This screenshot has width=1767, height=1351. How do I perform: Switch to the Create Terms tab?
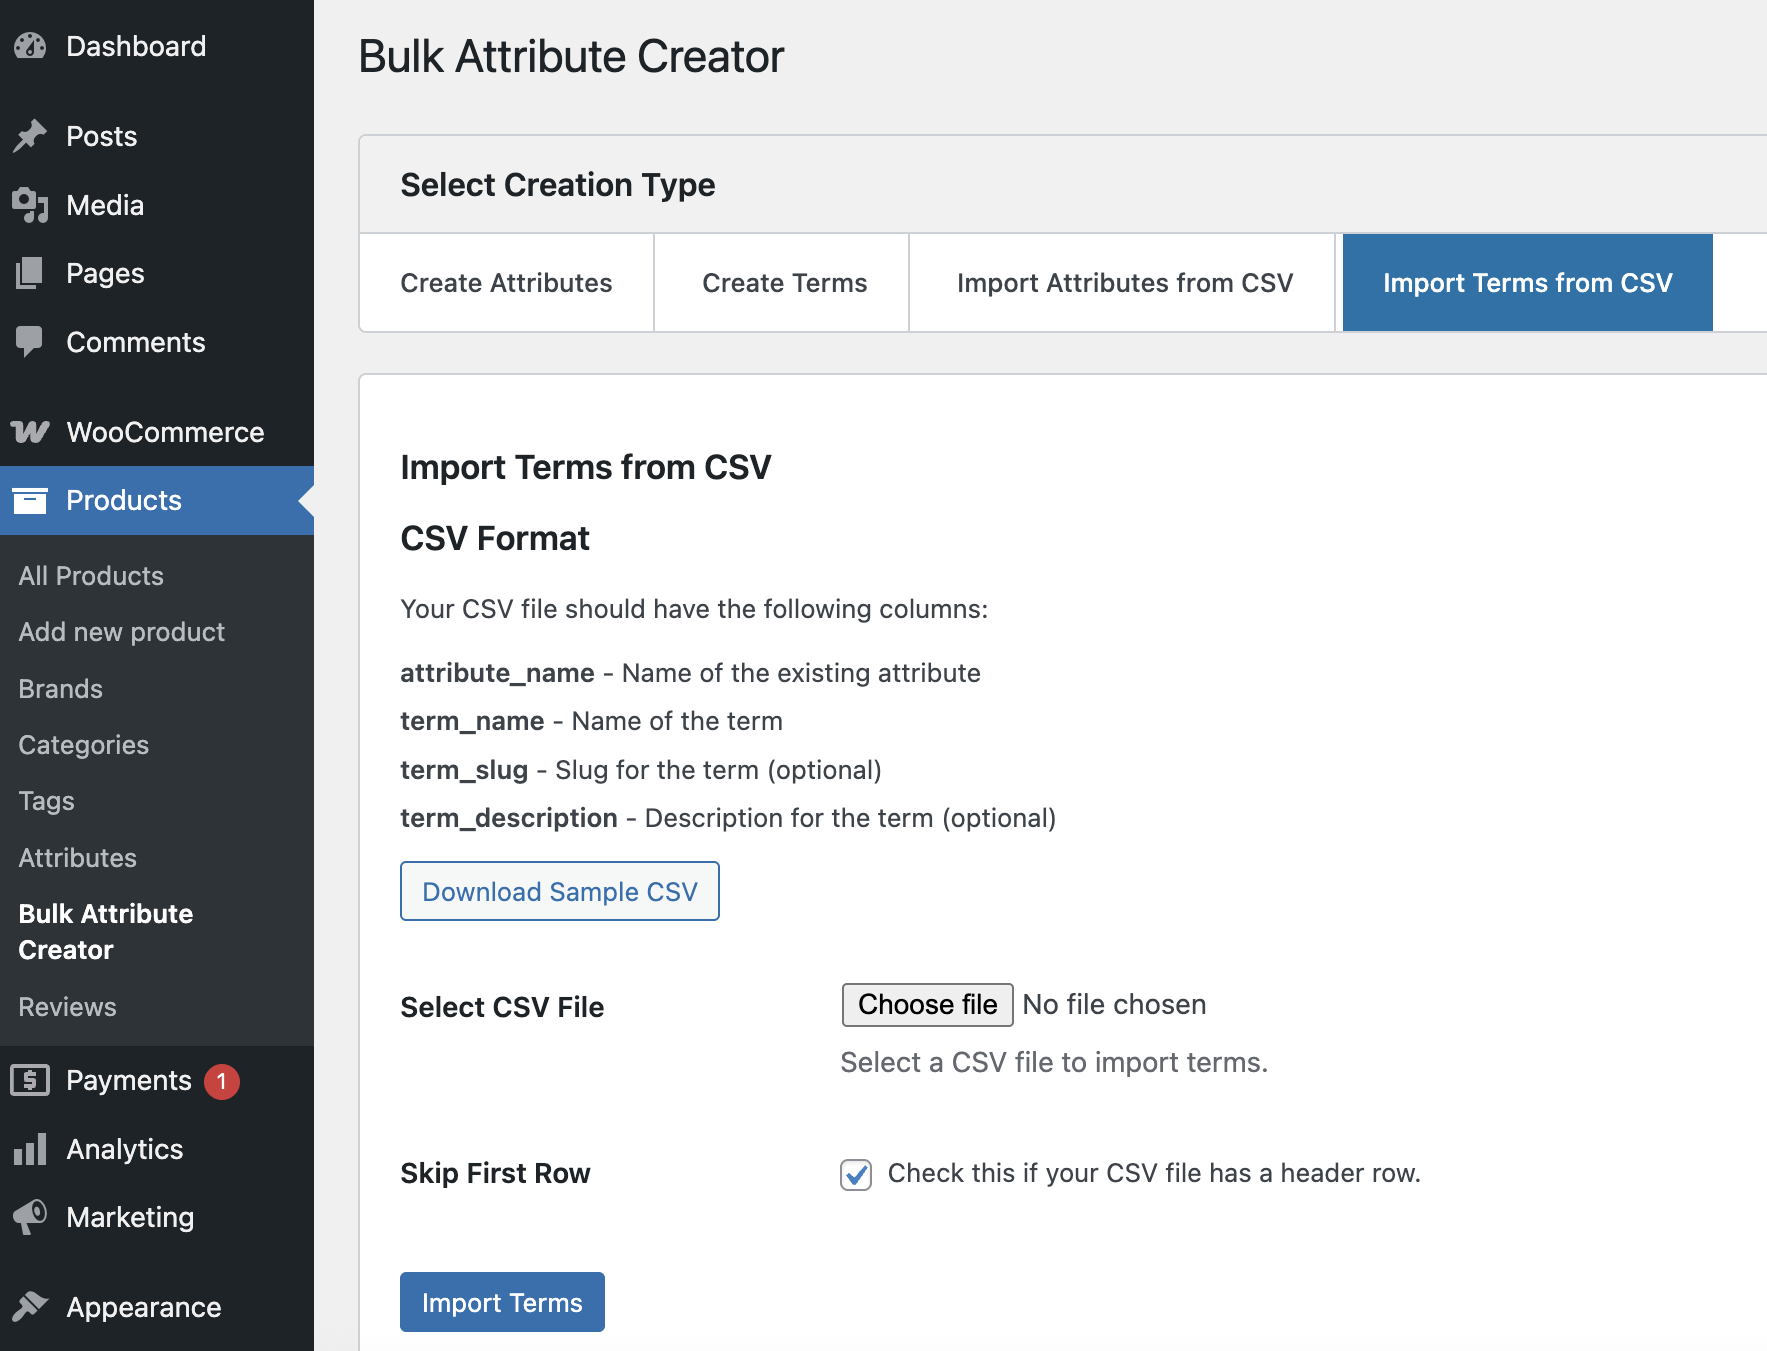coord(784,283)
